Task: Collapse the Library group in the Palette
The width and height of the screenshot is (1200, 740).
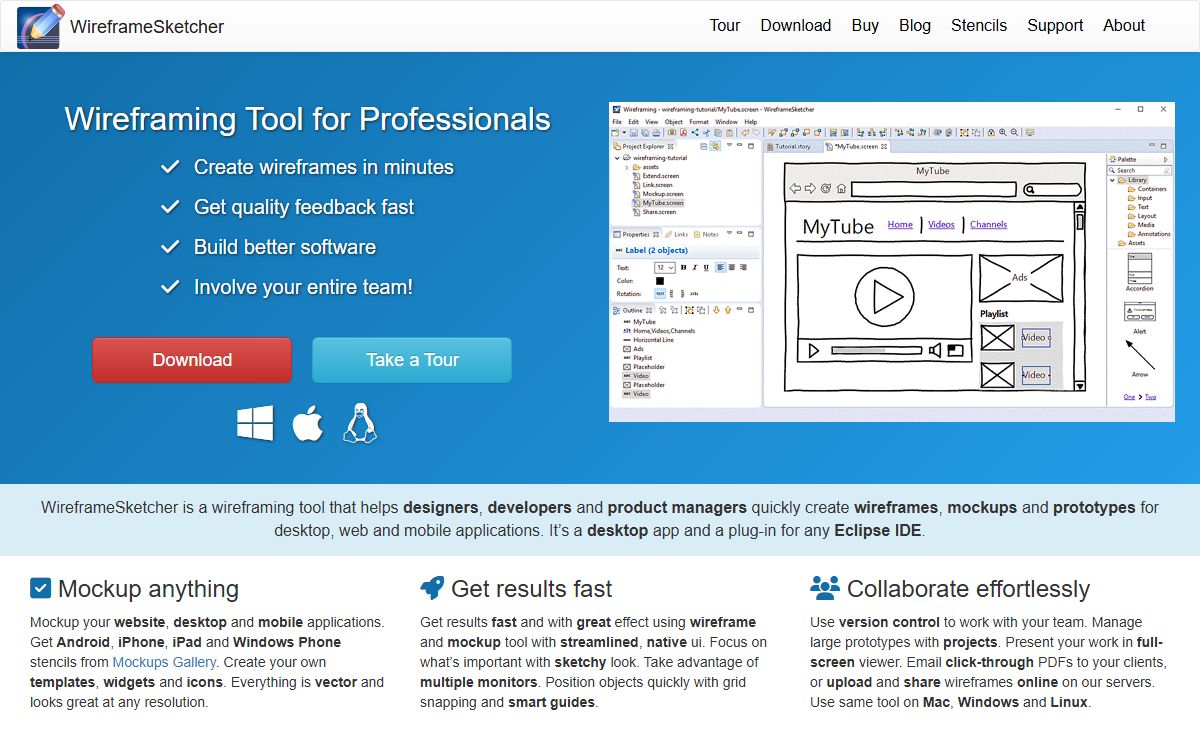Action: tap(1112, 180)
